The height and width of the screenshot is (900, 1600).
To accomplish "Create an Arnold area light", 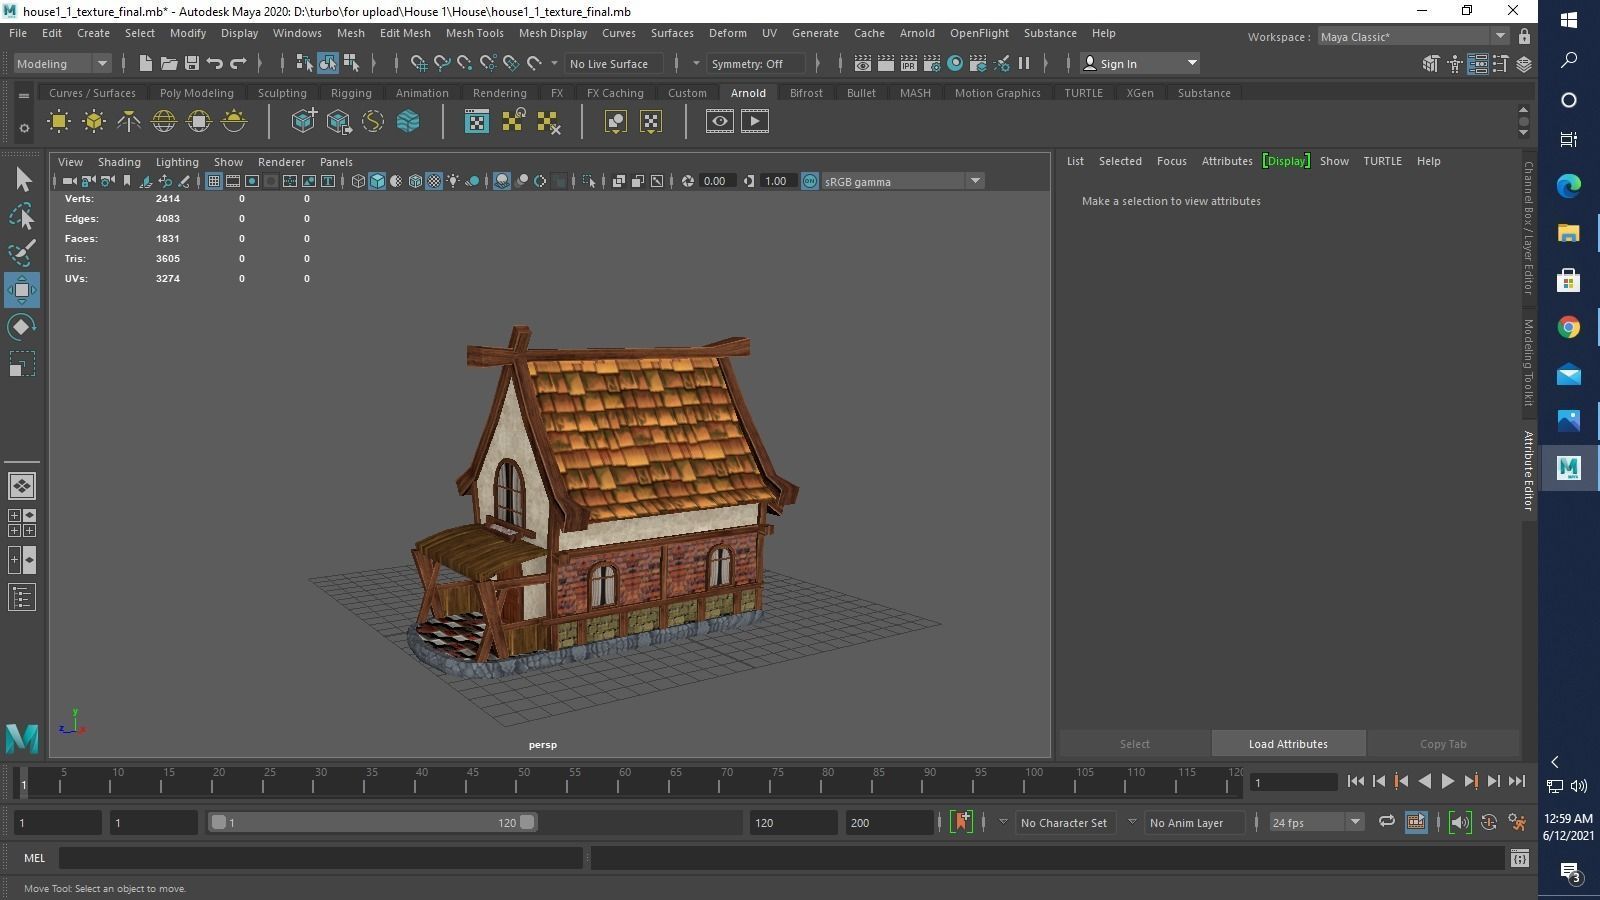I will (x=59, y=122).
